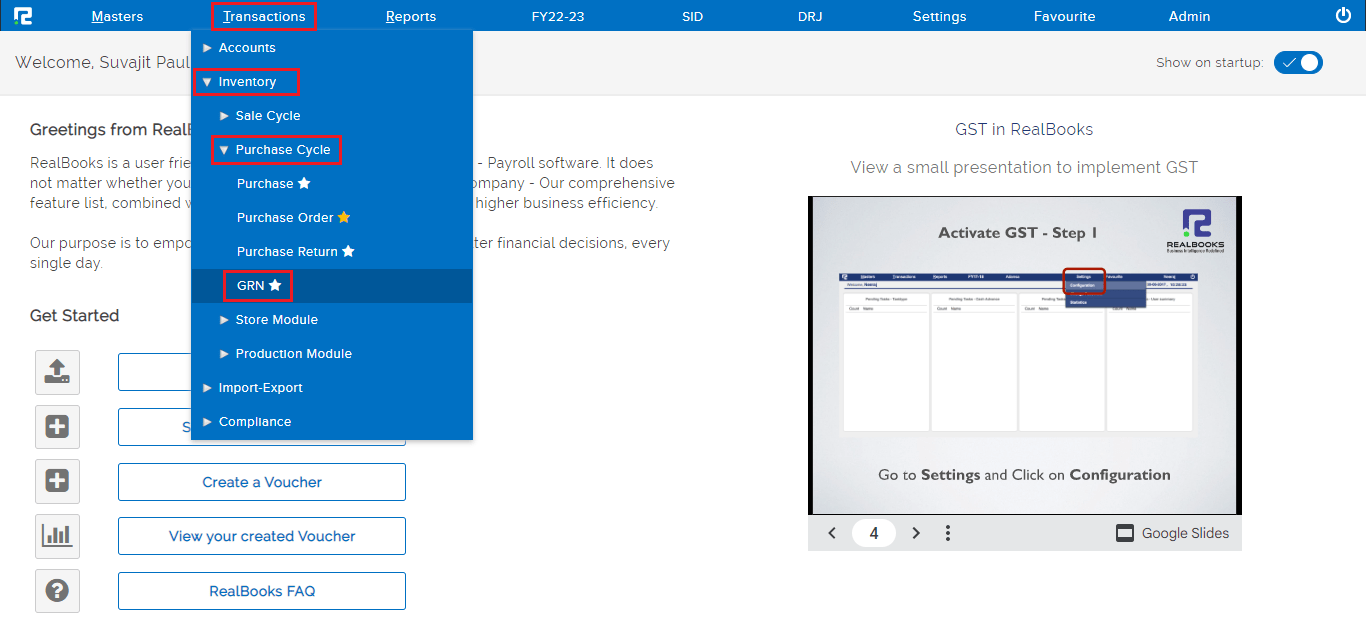
Task: Open the slides more options menu
Action: tap(947, 533)
